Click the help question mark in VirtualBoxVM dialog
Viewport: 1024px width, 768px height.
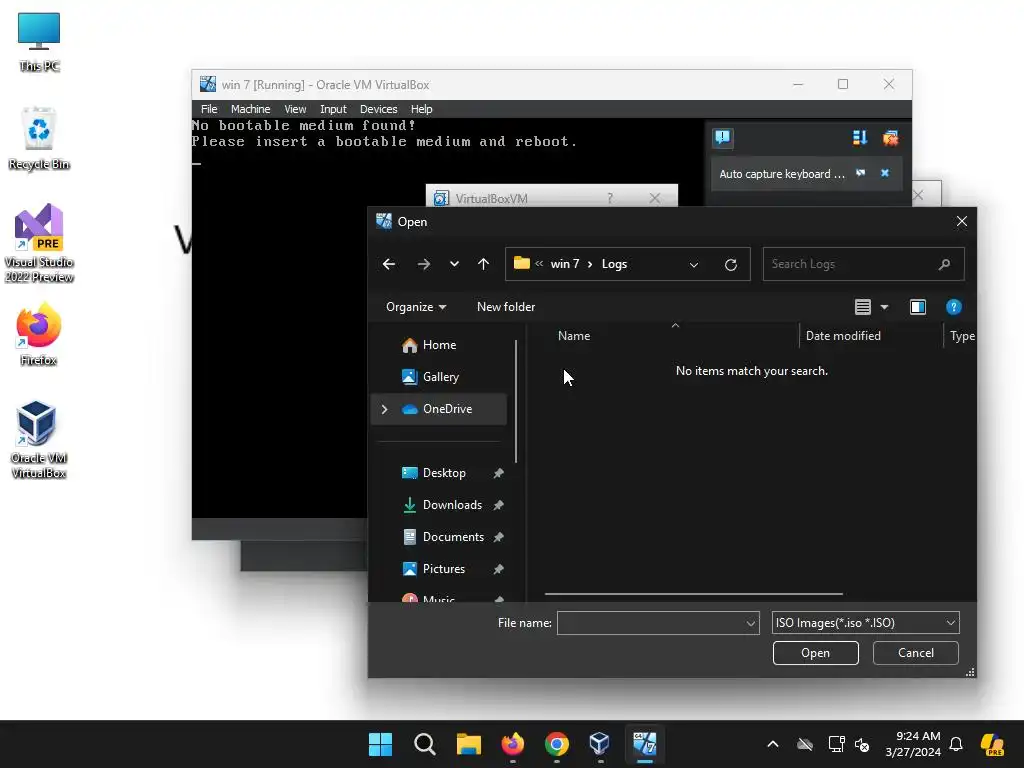[610, 198]
